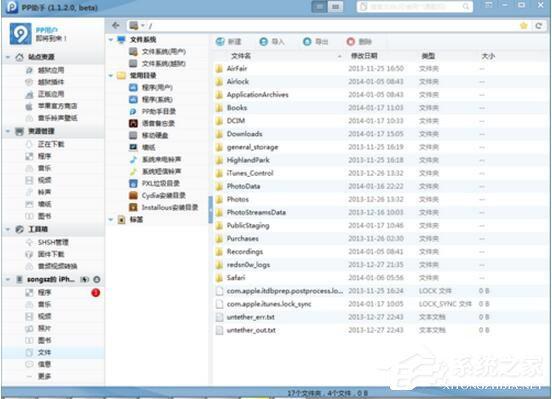Collapse the 文件系统 tree node
The width and height of the screenshot is (552, 399).
pos(111,39)
